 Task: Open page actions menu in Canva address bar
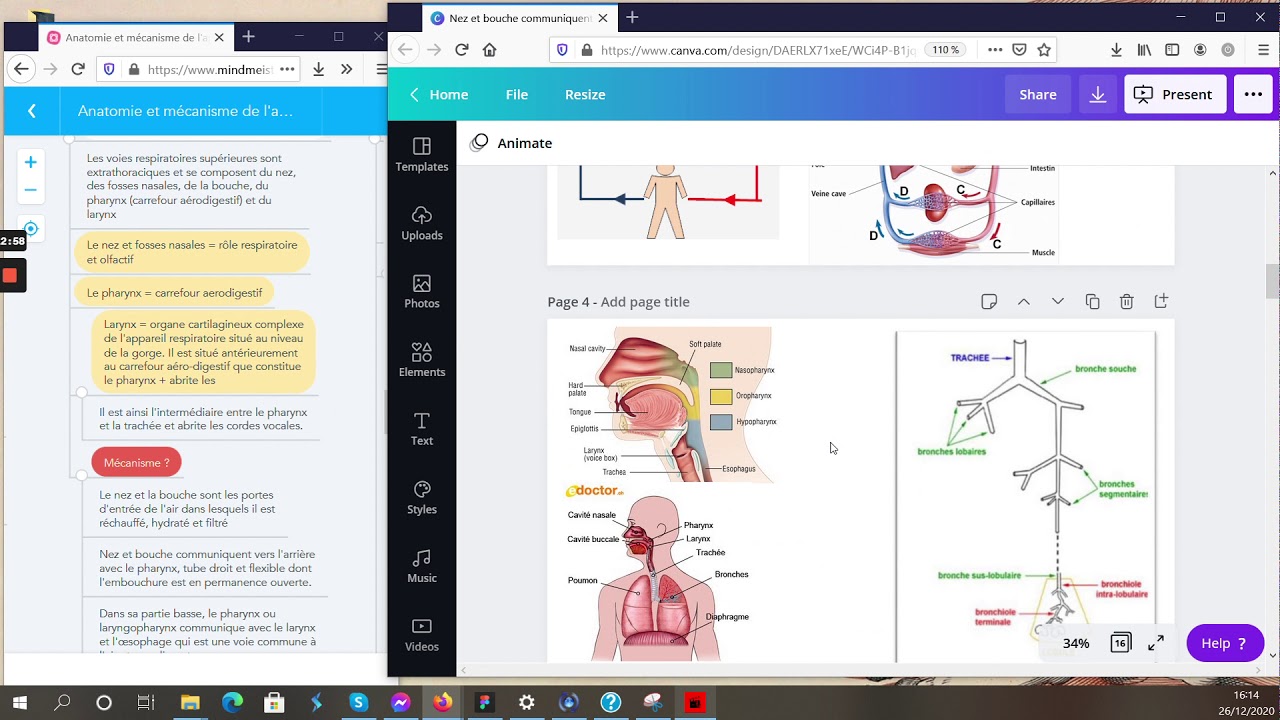tap(995, 49)
